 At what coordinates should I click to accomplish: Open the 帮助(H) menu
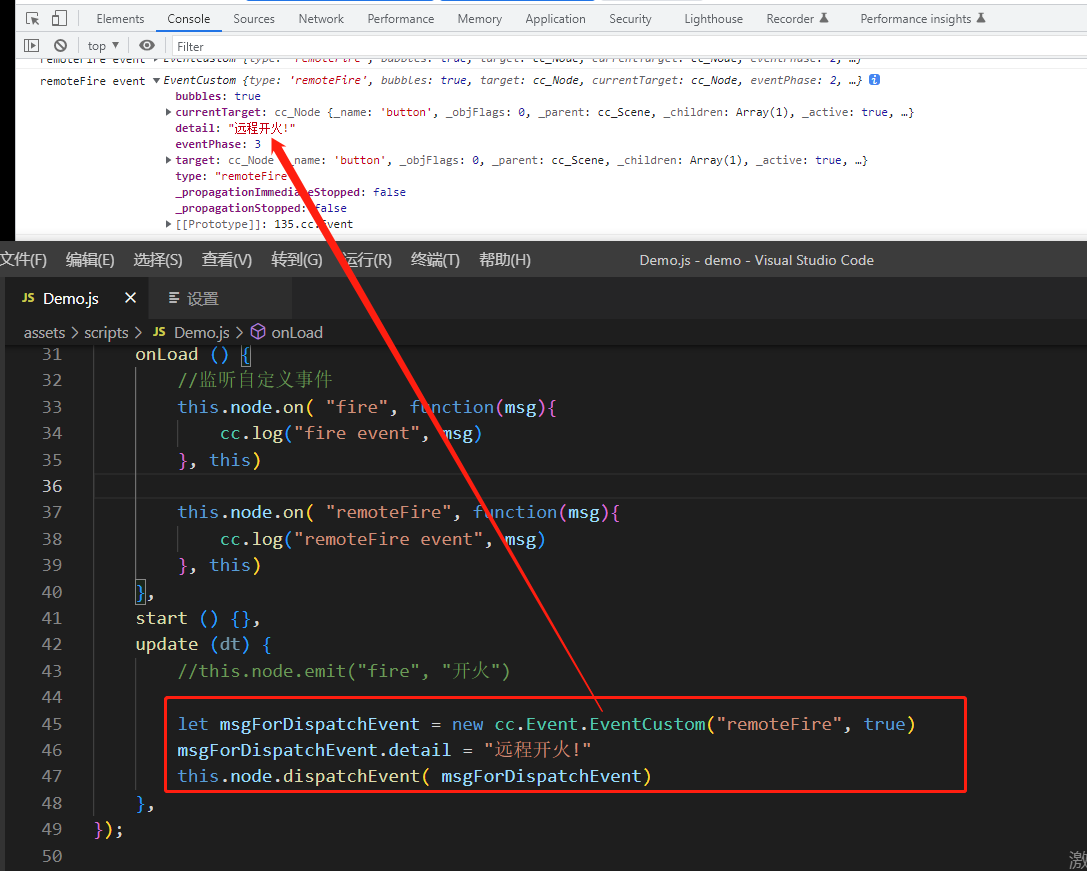(x=505, y=260)
